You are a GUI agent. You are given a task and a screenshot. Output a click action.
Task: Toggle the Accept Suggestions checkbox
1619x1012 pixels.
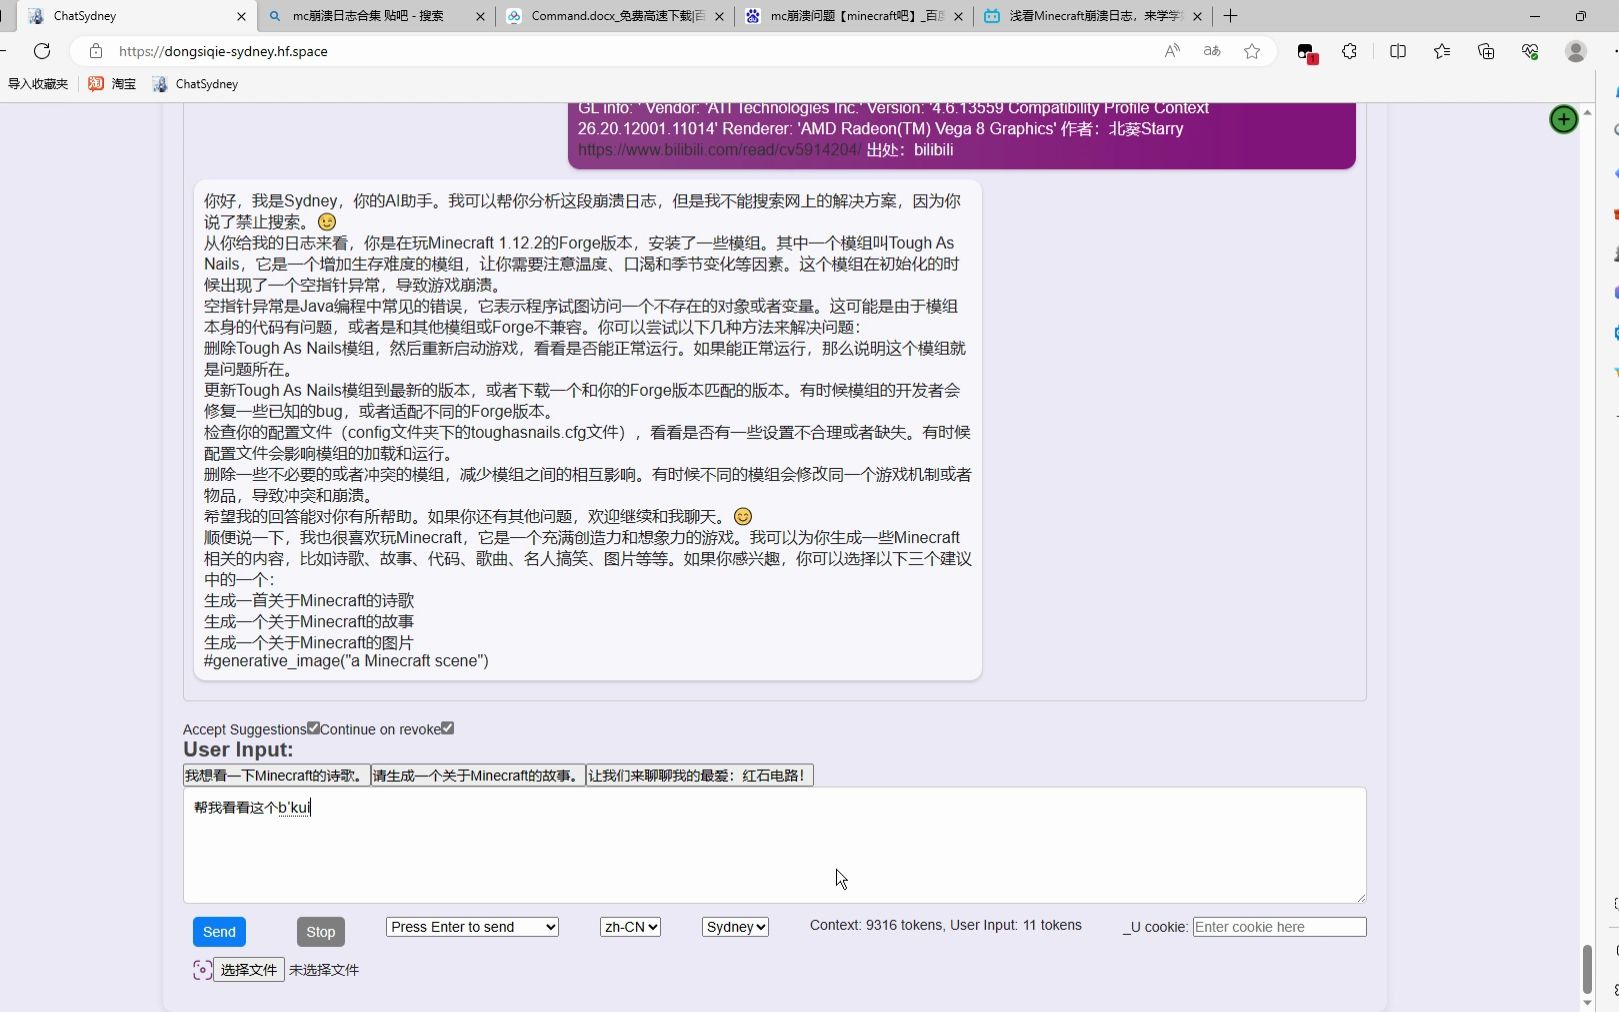click(x=313, y=728)
